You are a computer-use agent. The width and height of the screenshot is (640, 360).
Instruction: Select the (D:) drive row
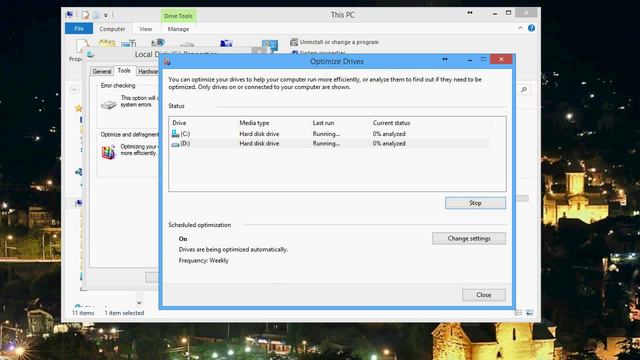pyautogui.click(x=329, y=144)
